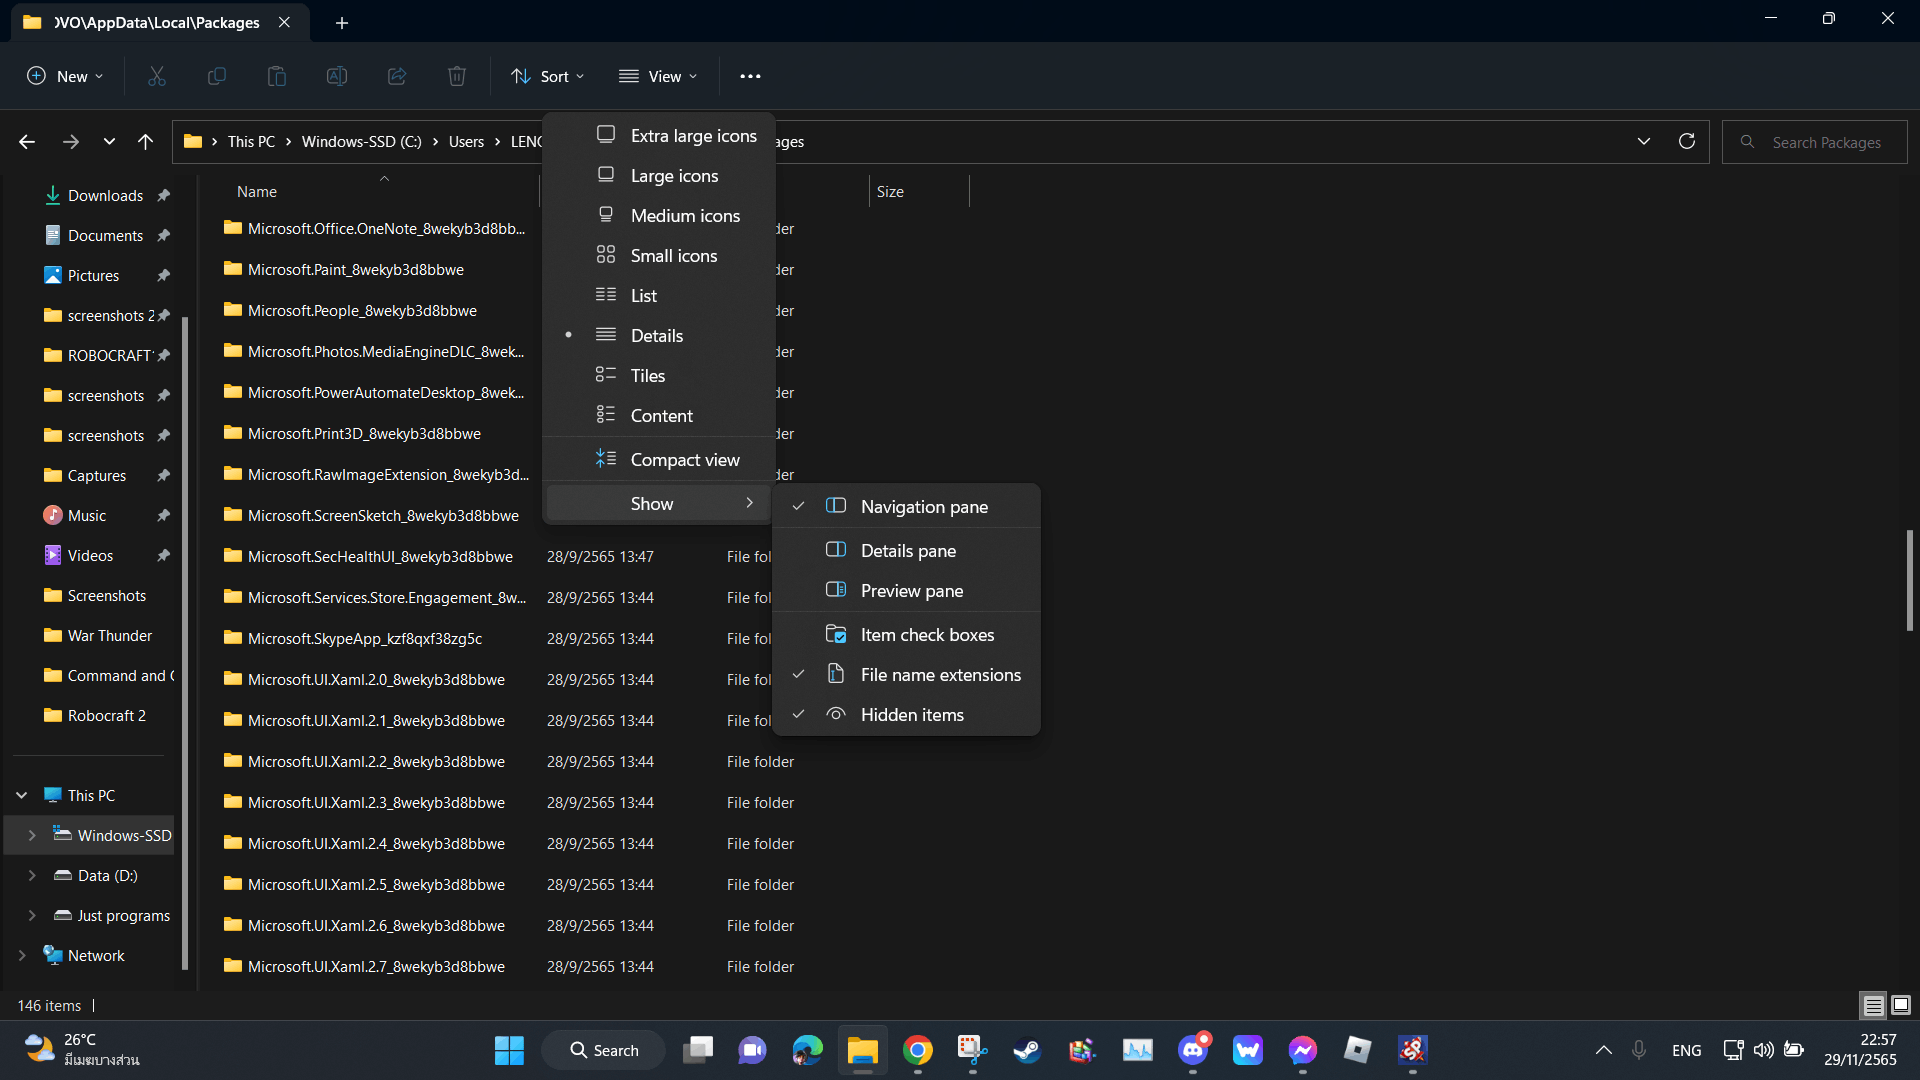
Task: Select the Preview pane option
Action: [x=911, y=590]
